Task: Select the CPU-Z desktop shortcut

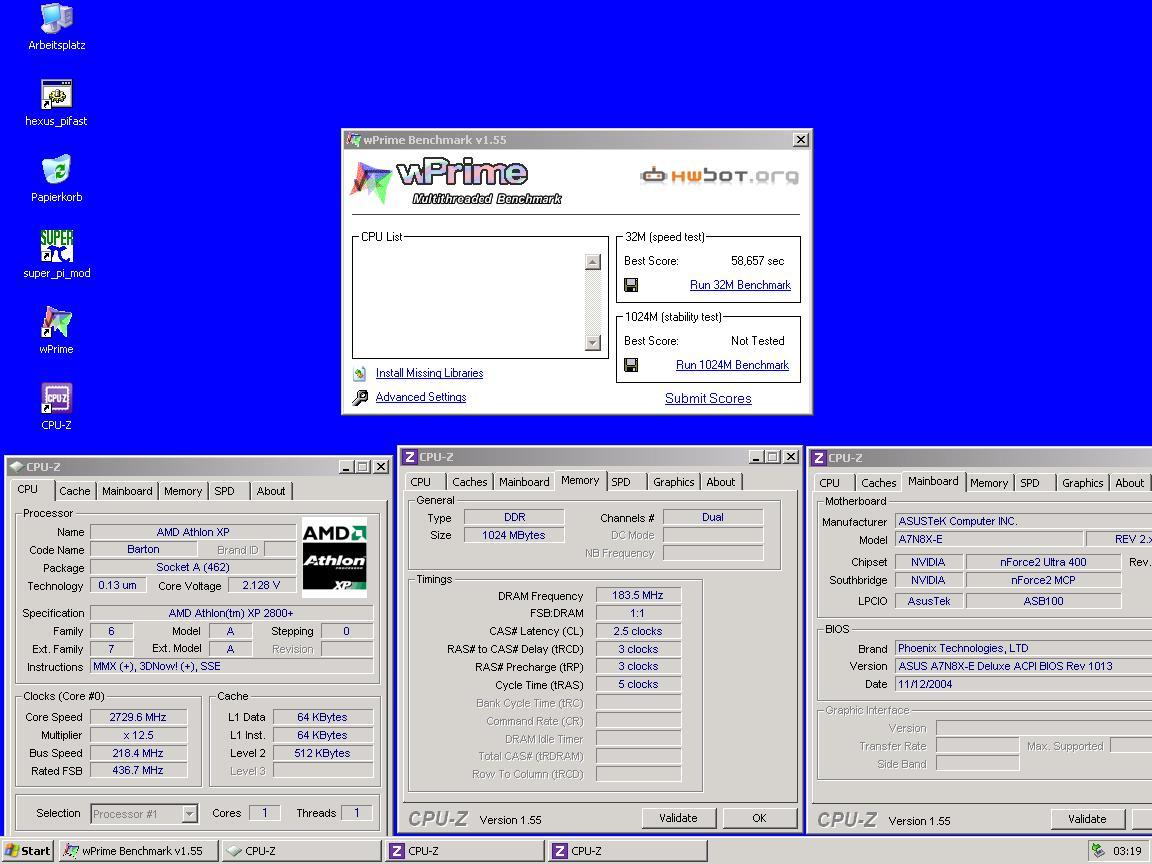Action: coord(57,406)
